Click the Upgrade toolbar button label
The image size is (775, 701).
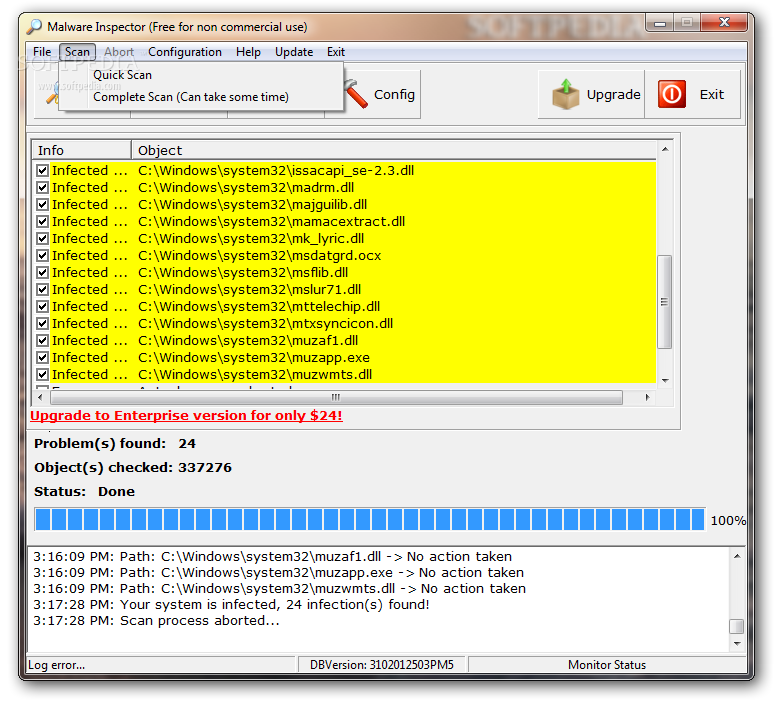pos(613,94)
